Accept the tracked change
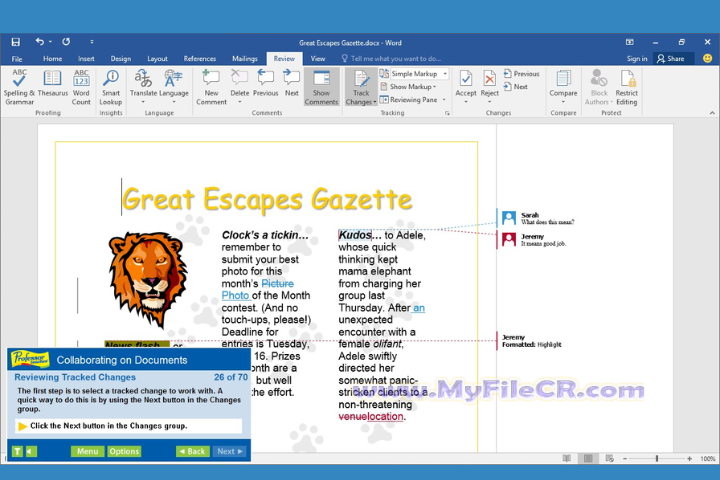 [x=466, y=87]
